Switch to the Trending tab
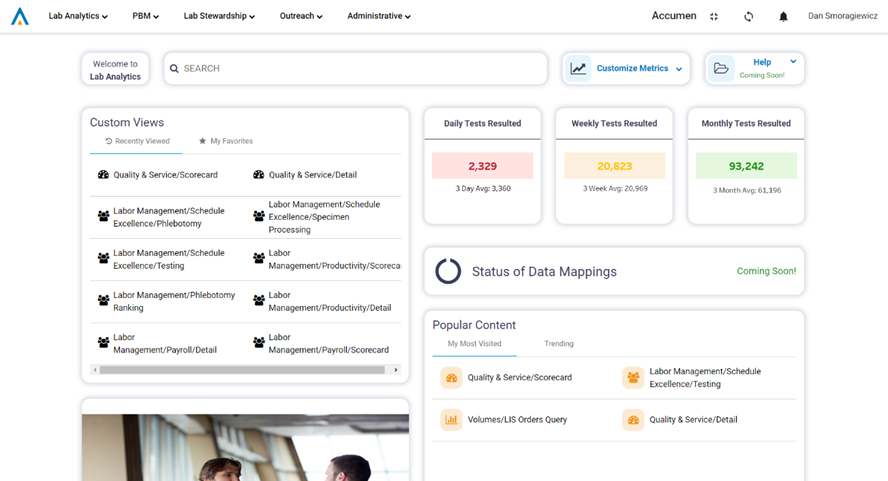This screenshot has width=888, height=481. tap(559, 344)
